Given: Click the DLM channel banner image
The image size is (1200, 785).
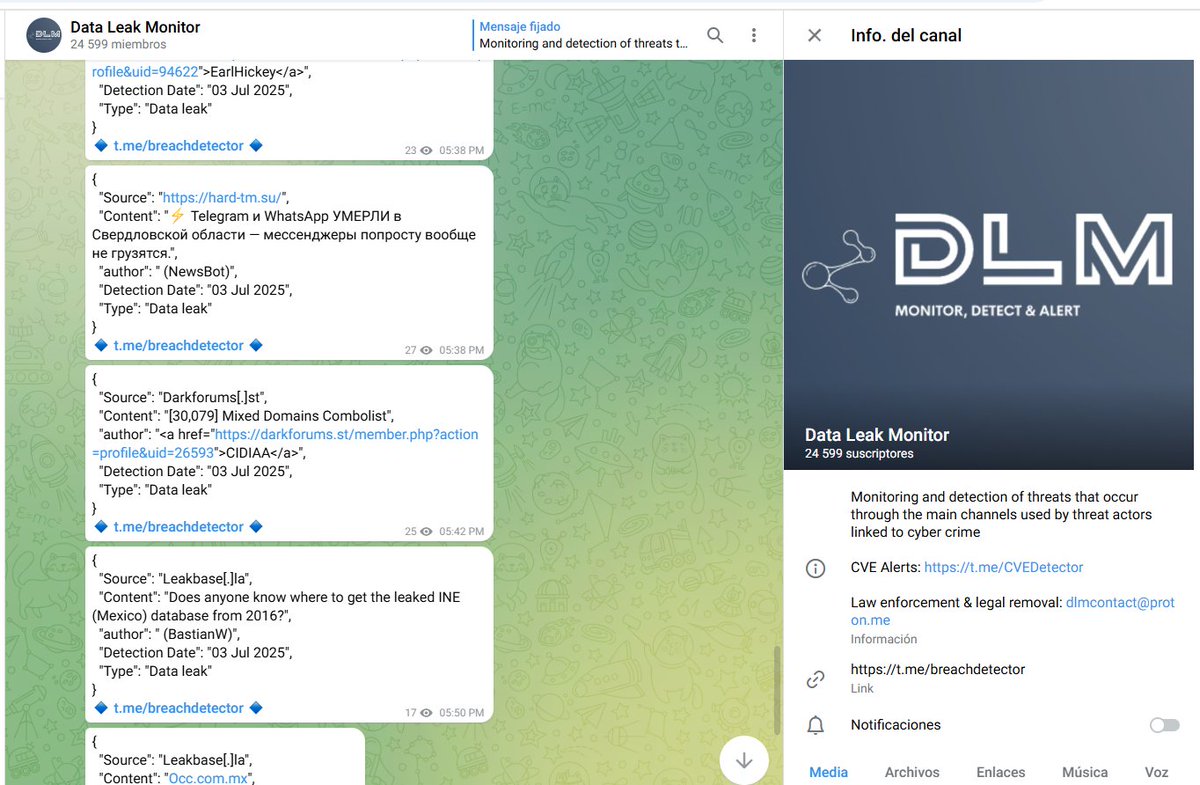Looking at the screenshot, I should point(991,264).
